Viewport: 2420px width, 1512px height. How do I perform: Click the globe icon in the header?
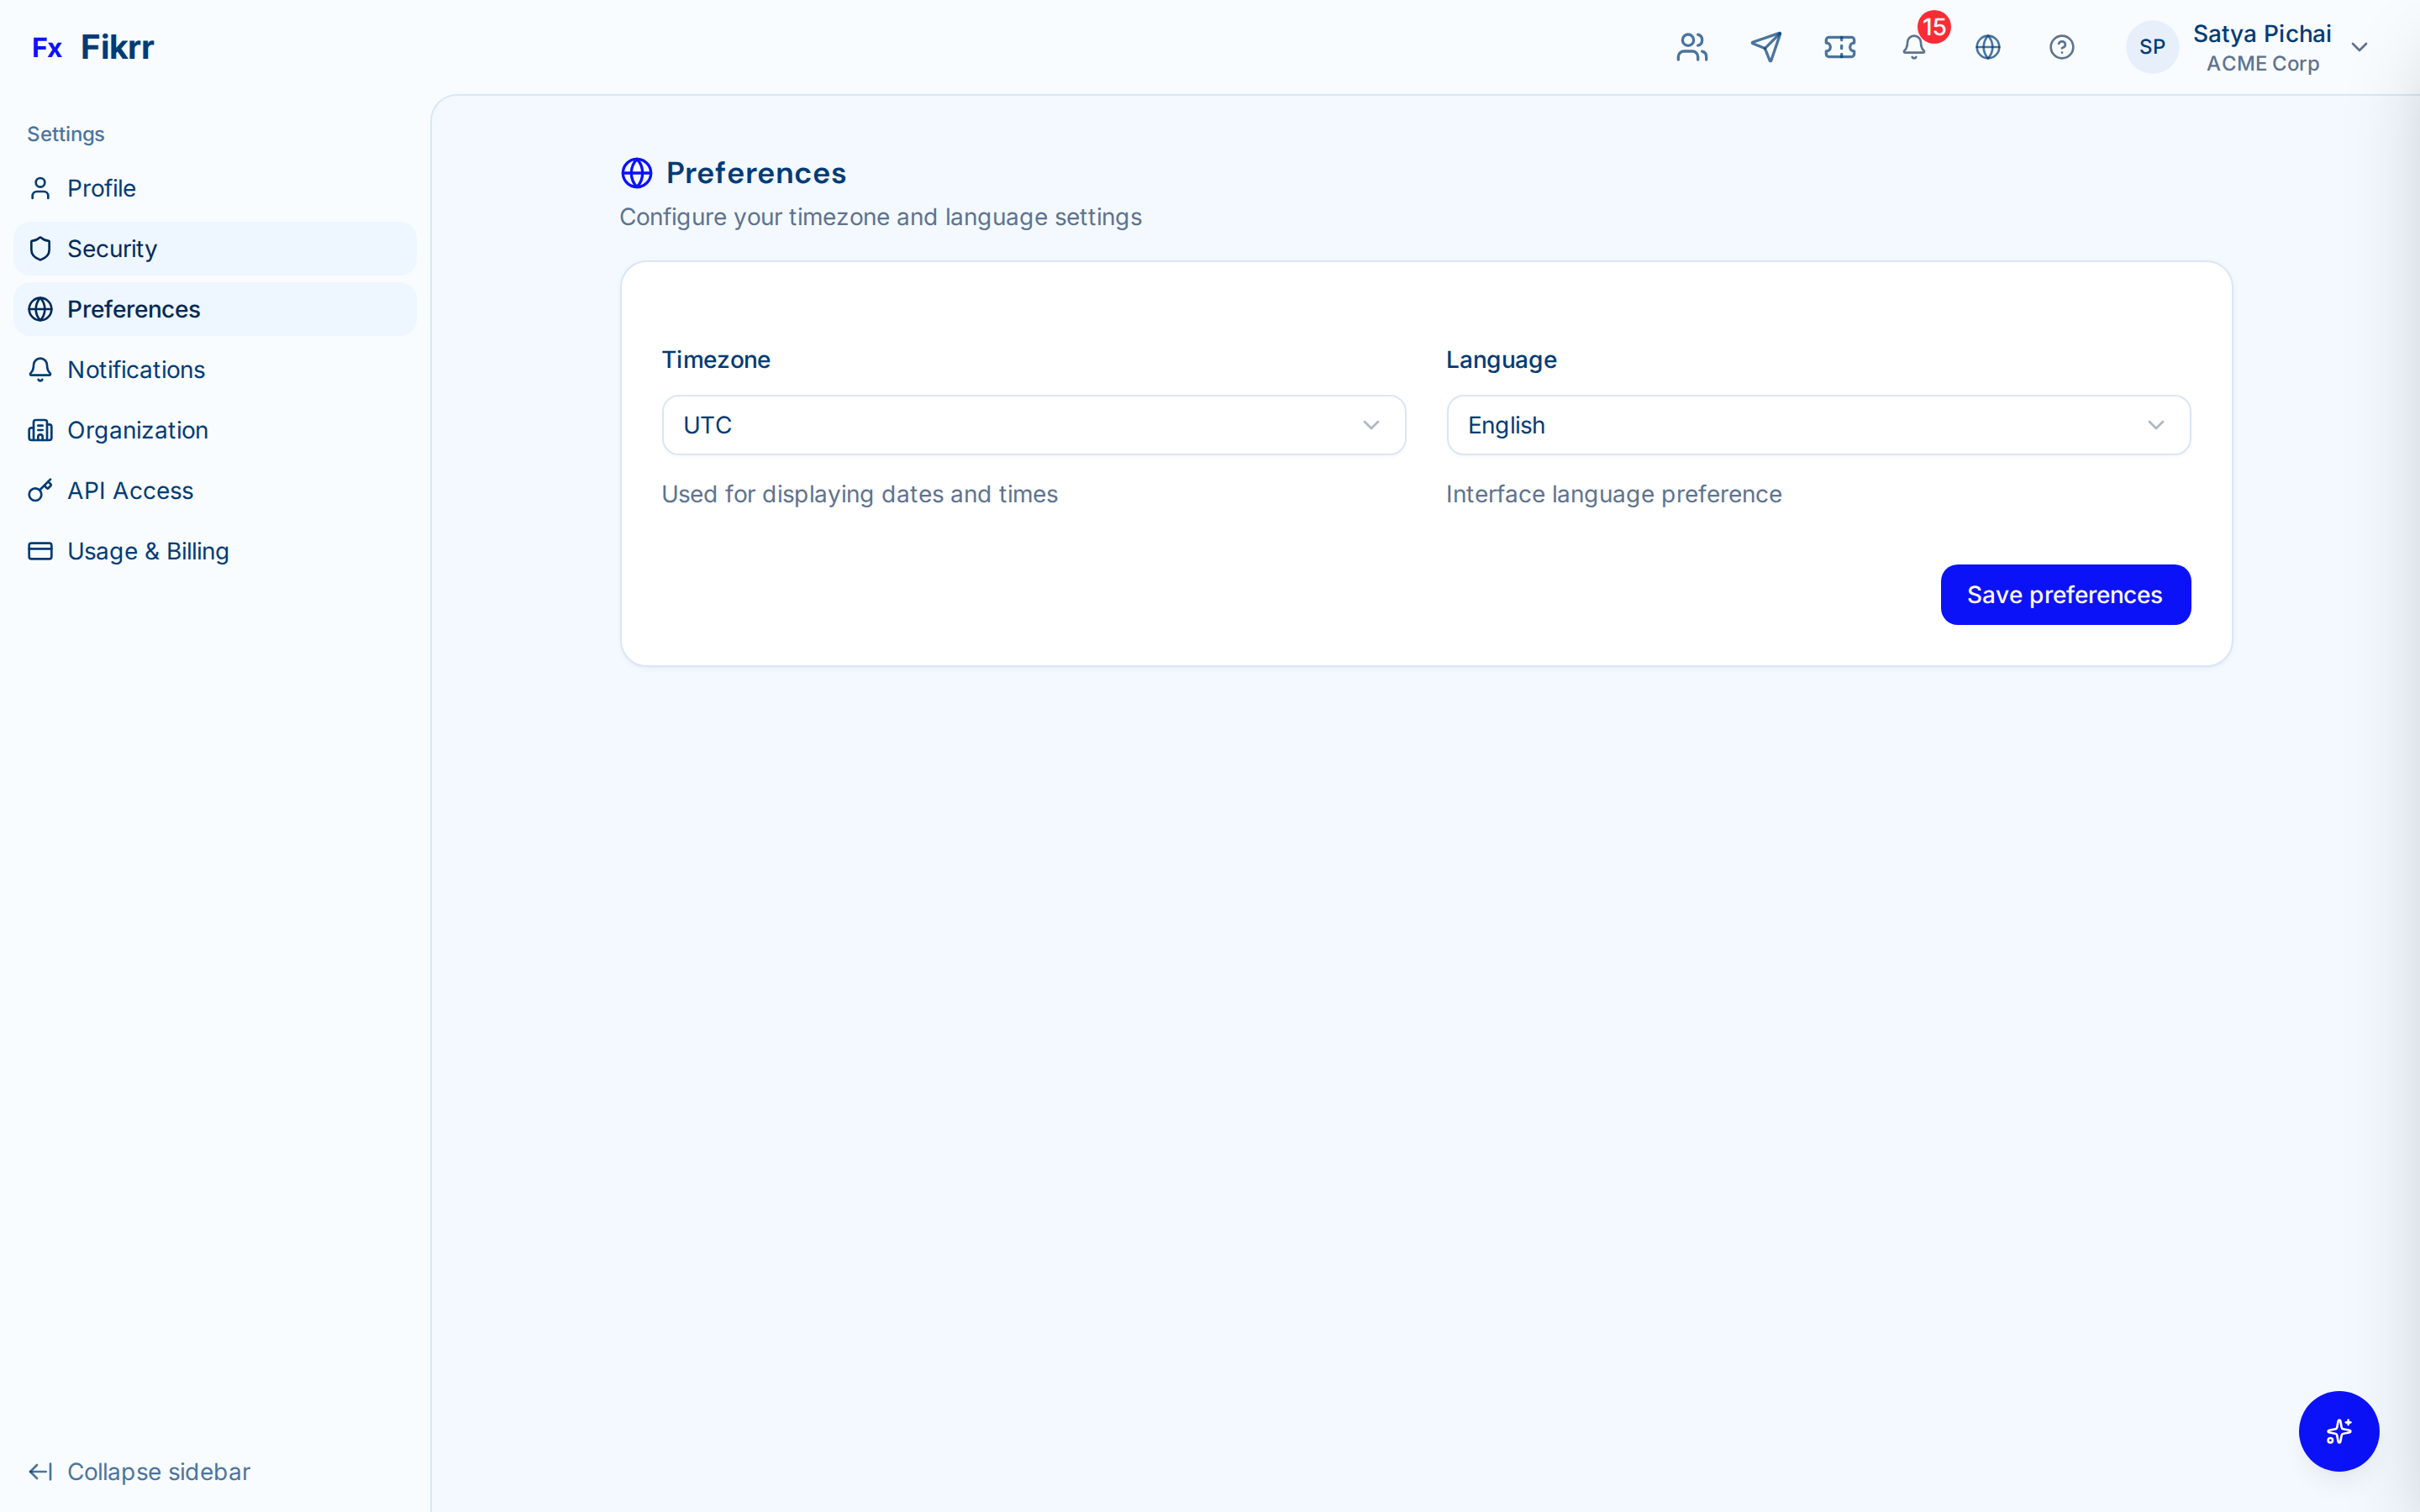pyautogui.click(x=1988, y=47)
